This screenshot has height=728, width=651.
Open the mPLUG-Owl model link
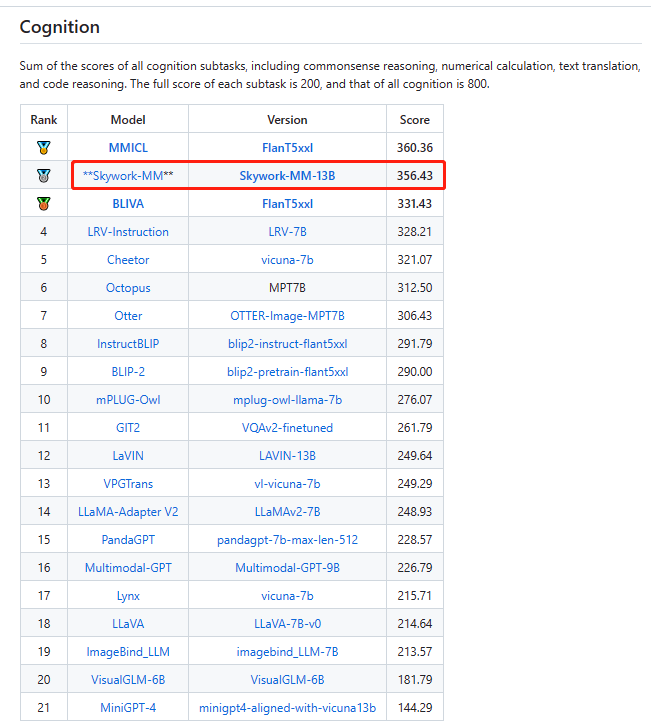point(128,400)
